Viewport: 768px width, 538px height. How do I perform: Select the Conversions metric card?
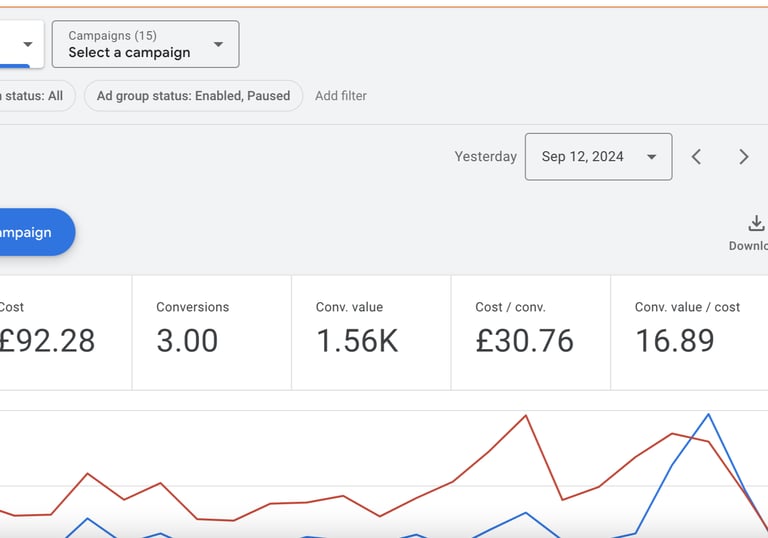(x=211, y=332)
